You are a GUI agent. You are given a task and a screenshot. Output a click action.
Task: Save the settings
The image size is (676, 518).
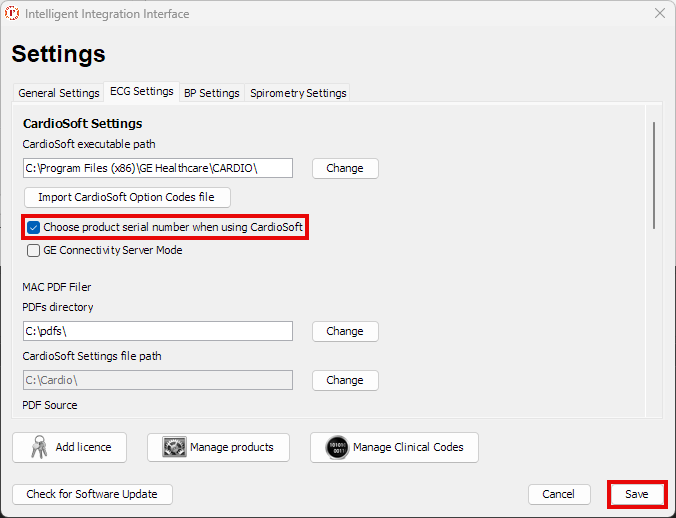click(637, 494)
